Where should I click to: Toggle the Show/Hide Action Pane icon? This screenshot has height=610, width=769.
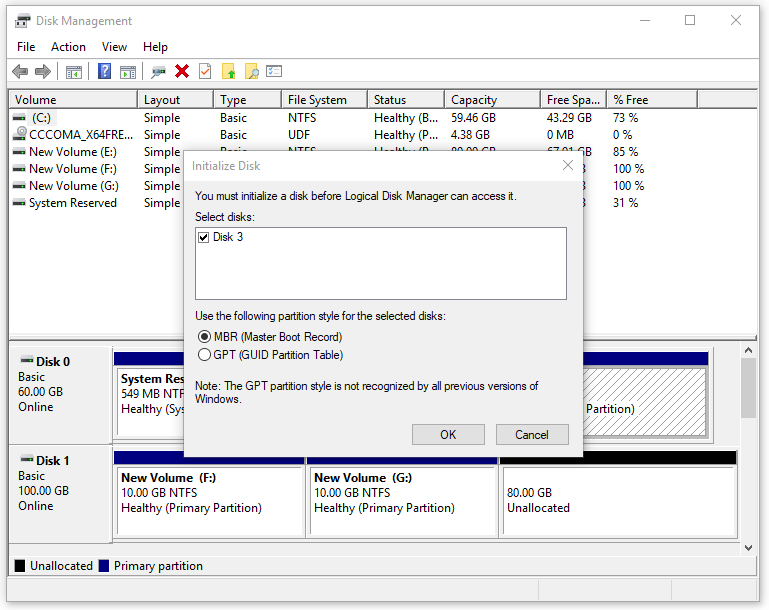(x=128, y=72)
